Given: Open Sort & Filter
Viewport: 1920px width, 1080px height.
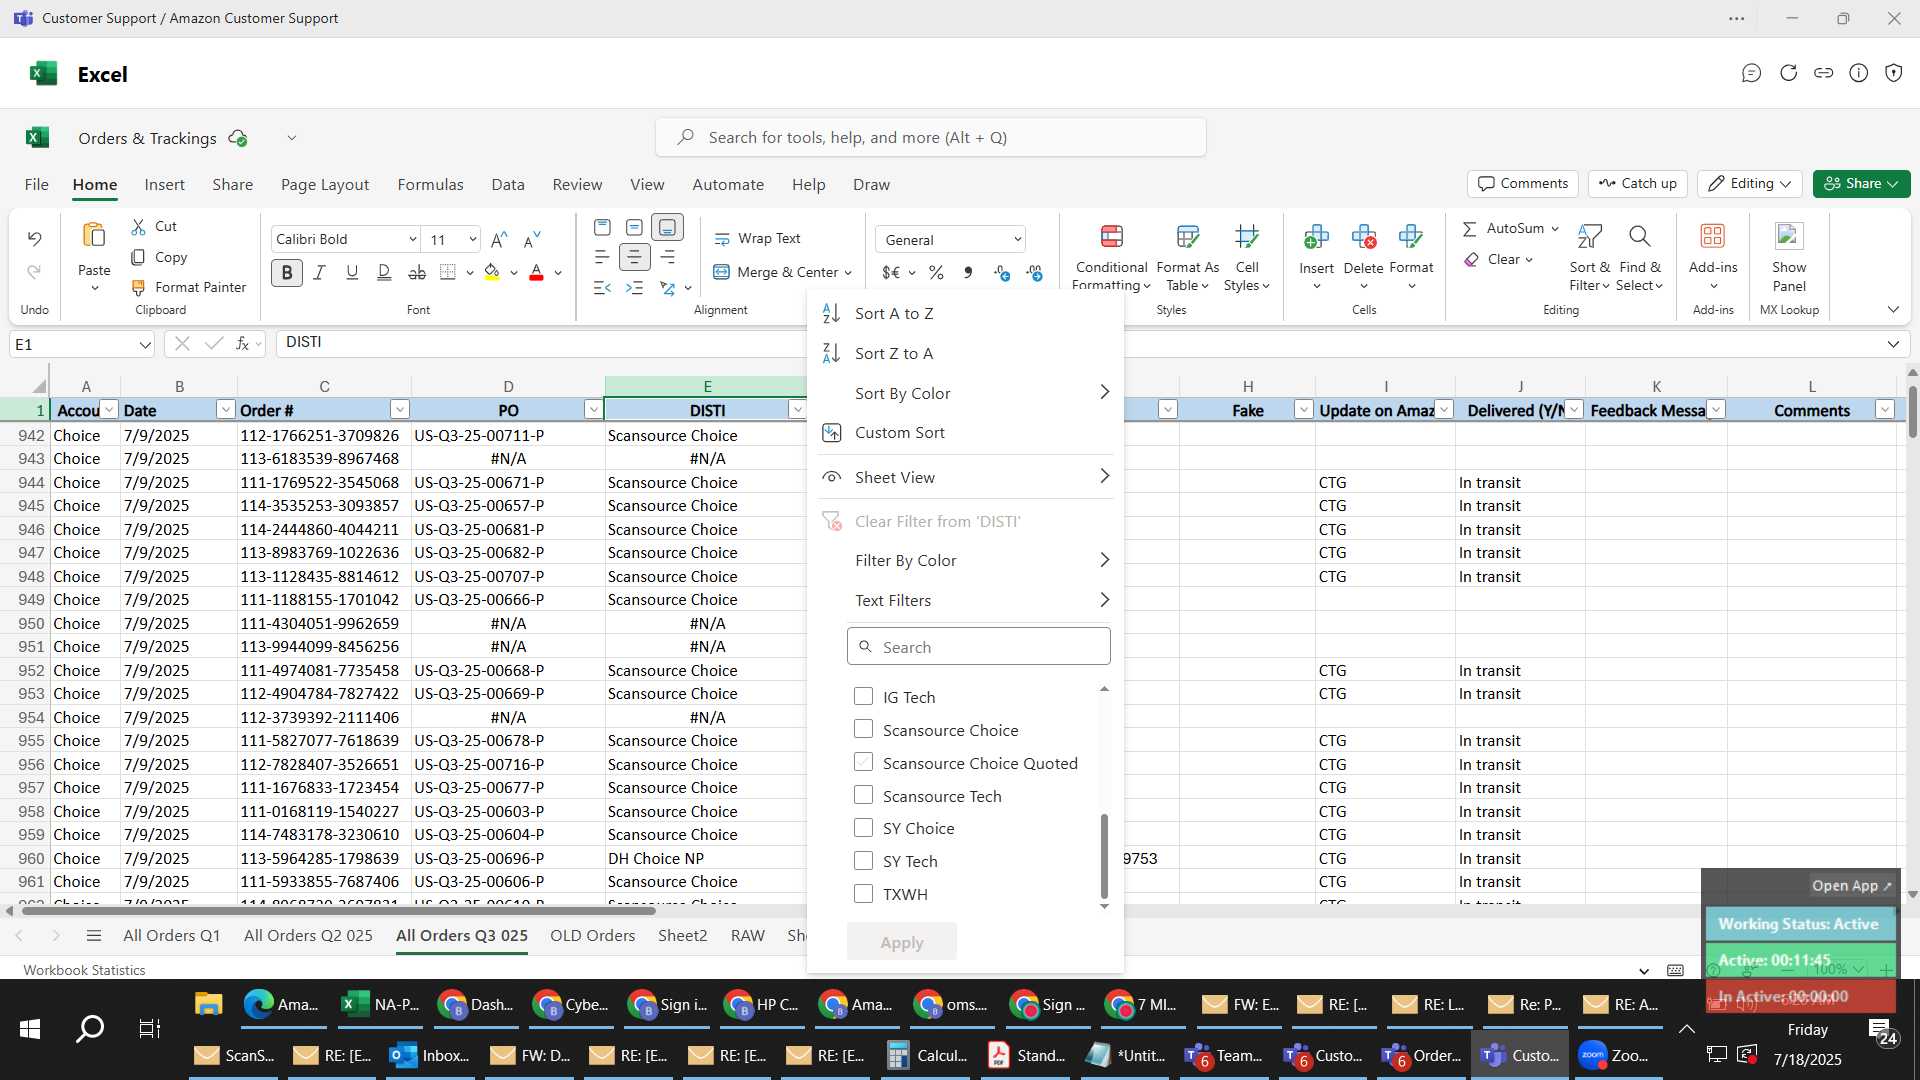Looking at the screenshot, I should 1589,257.
